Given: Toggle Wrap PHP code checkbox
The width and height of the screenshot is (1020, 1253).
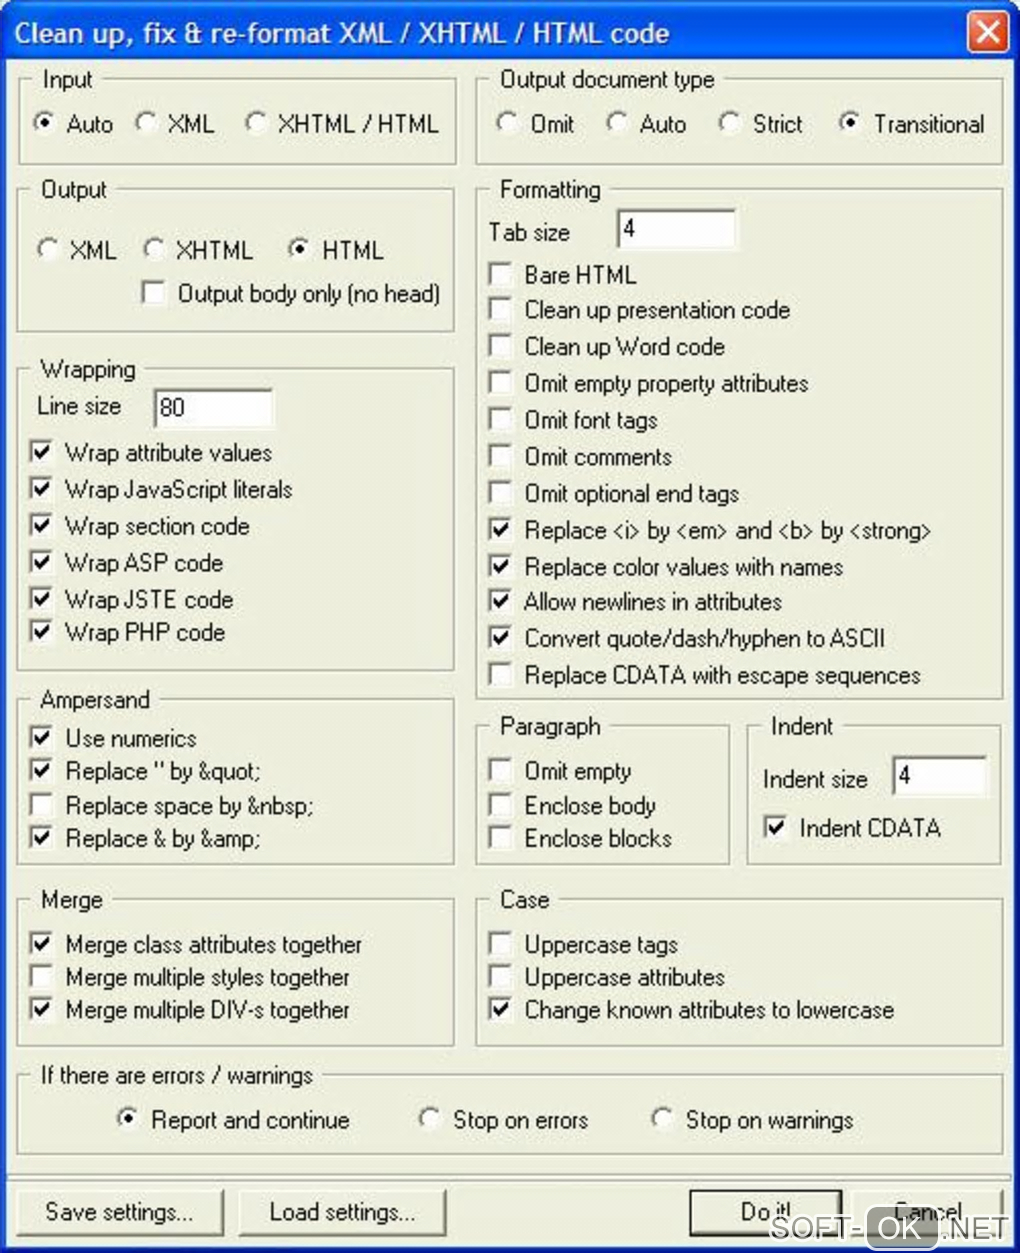Looking at the screenshot, I should pos(41,632).
